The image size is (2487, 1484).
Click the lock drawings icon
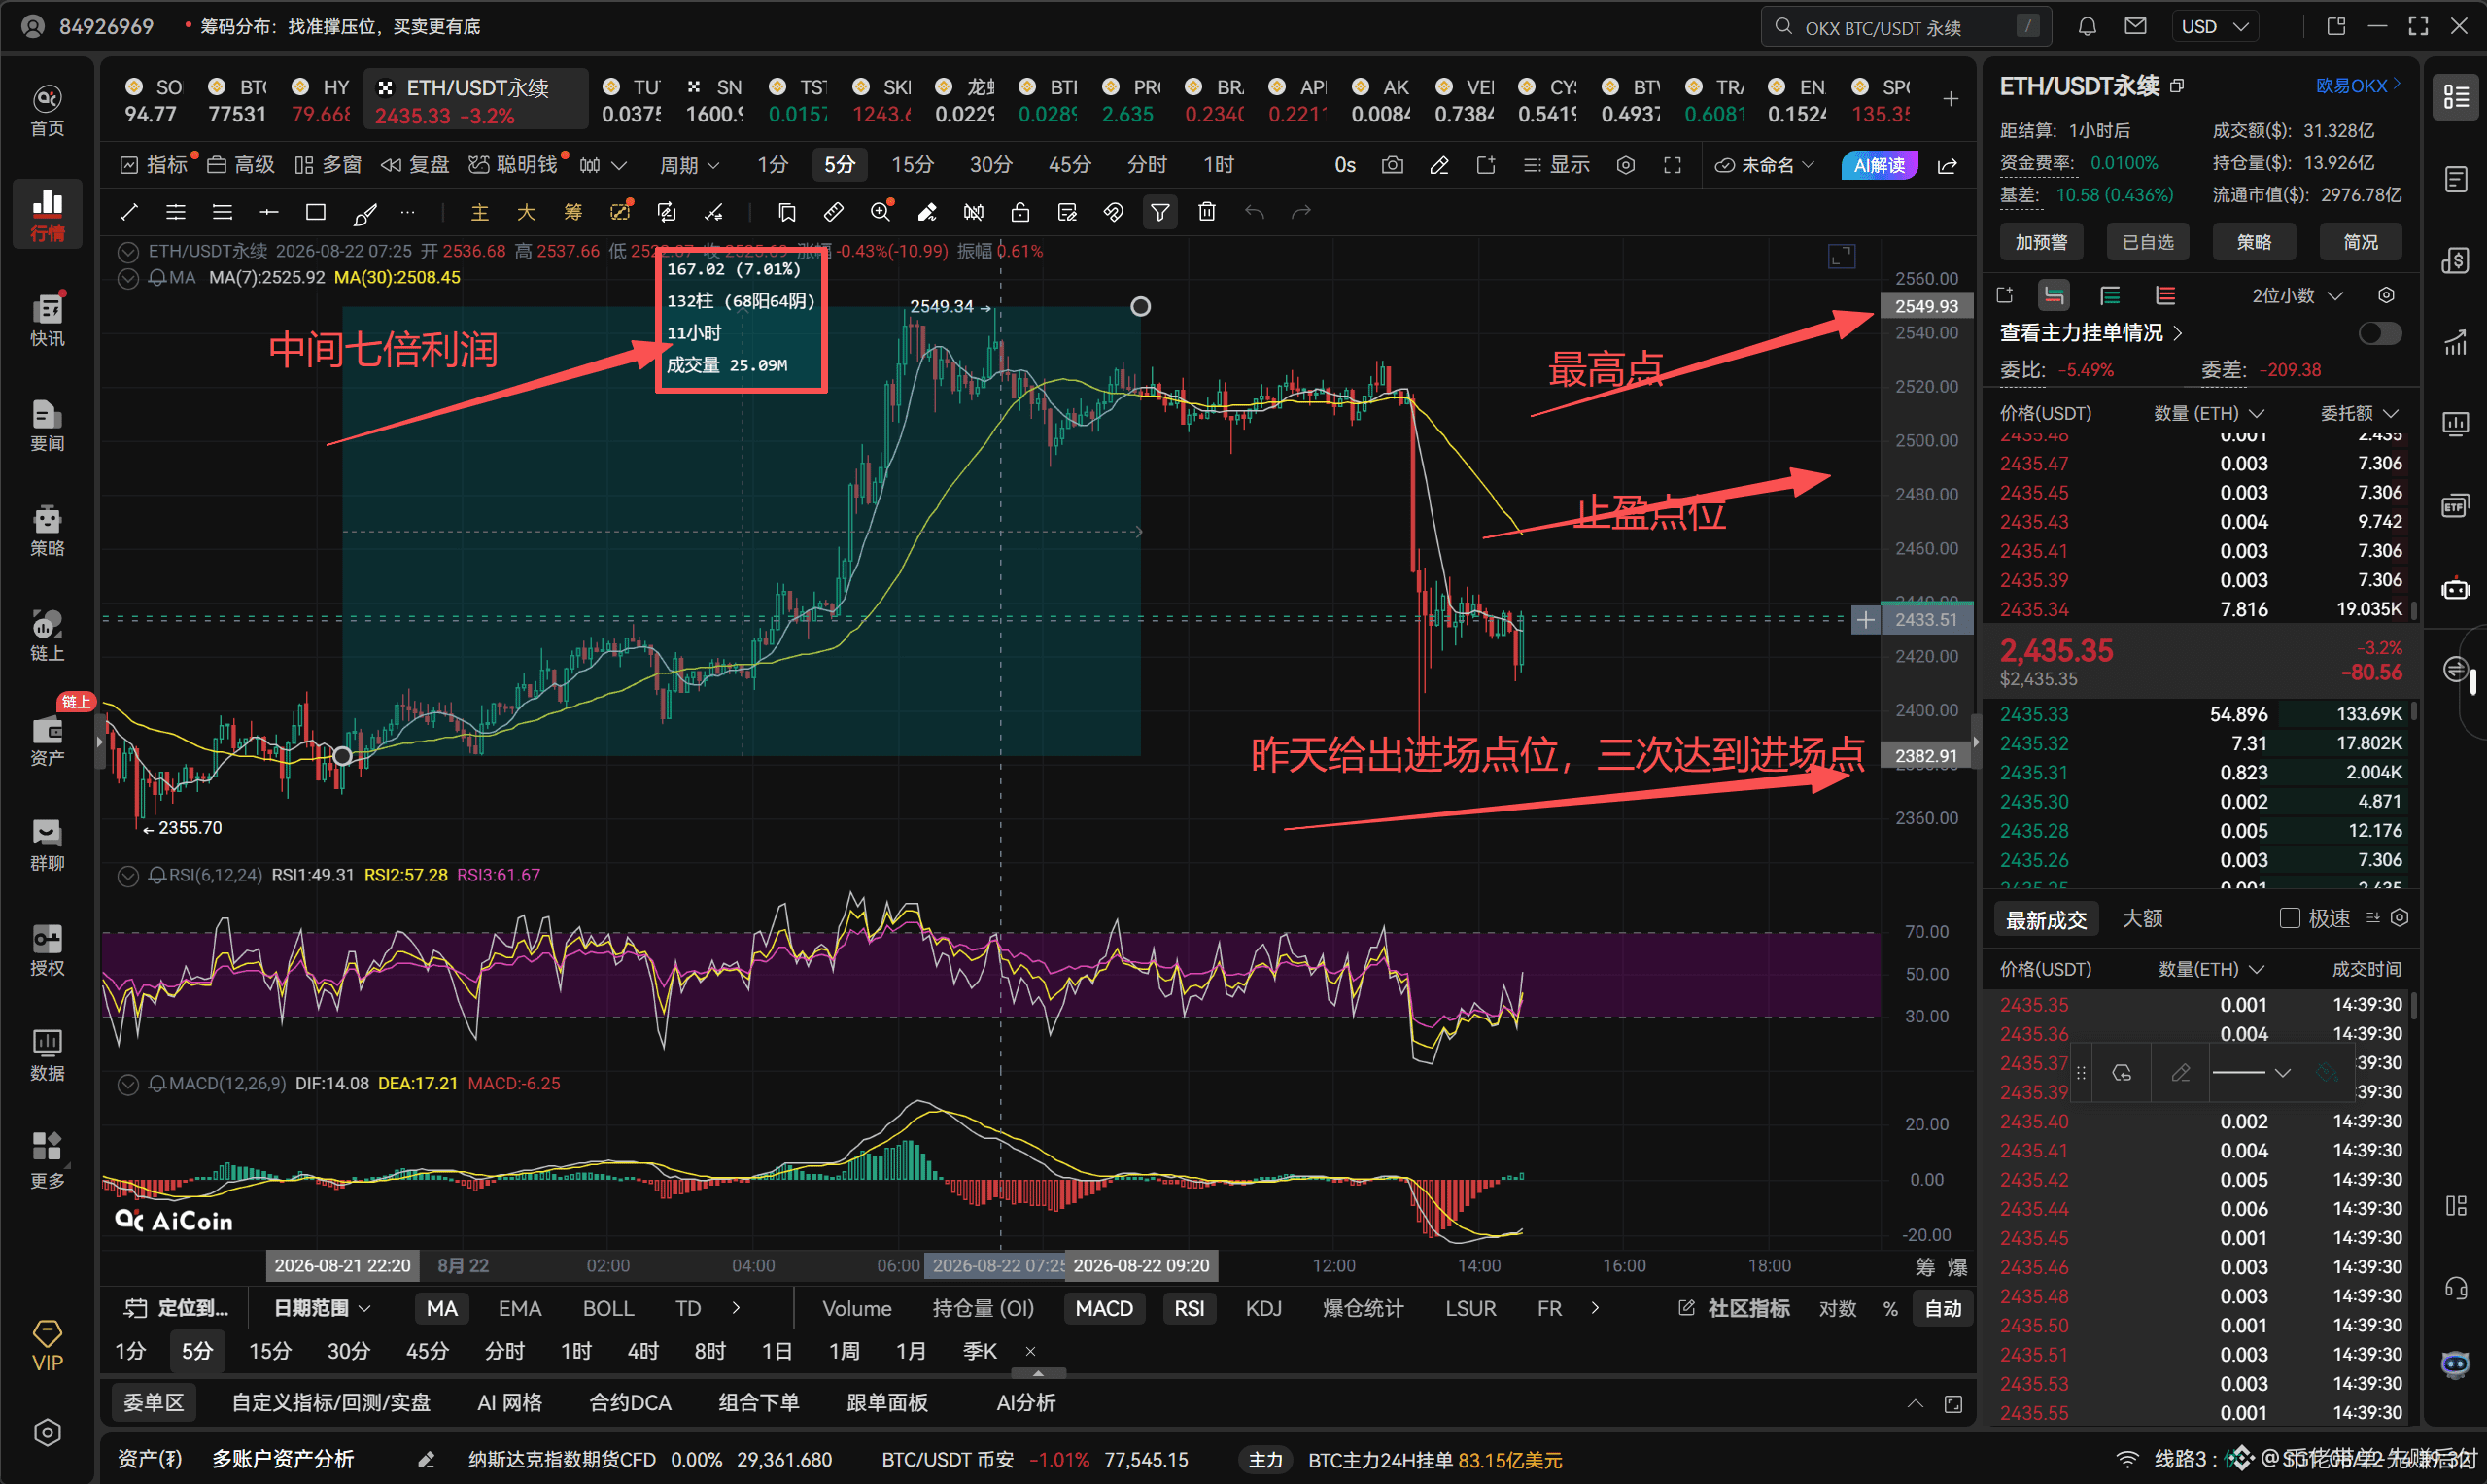coord(1020,212)
